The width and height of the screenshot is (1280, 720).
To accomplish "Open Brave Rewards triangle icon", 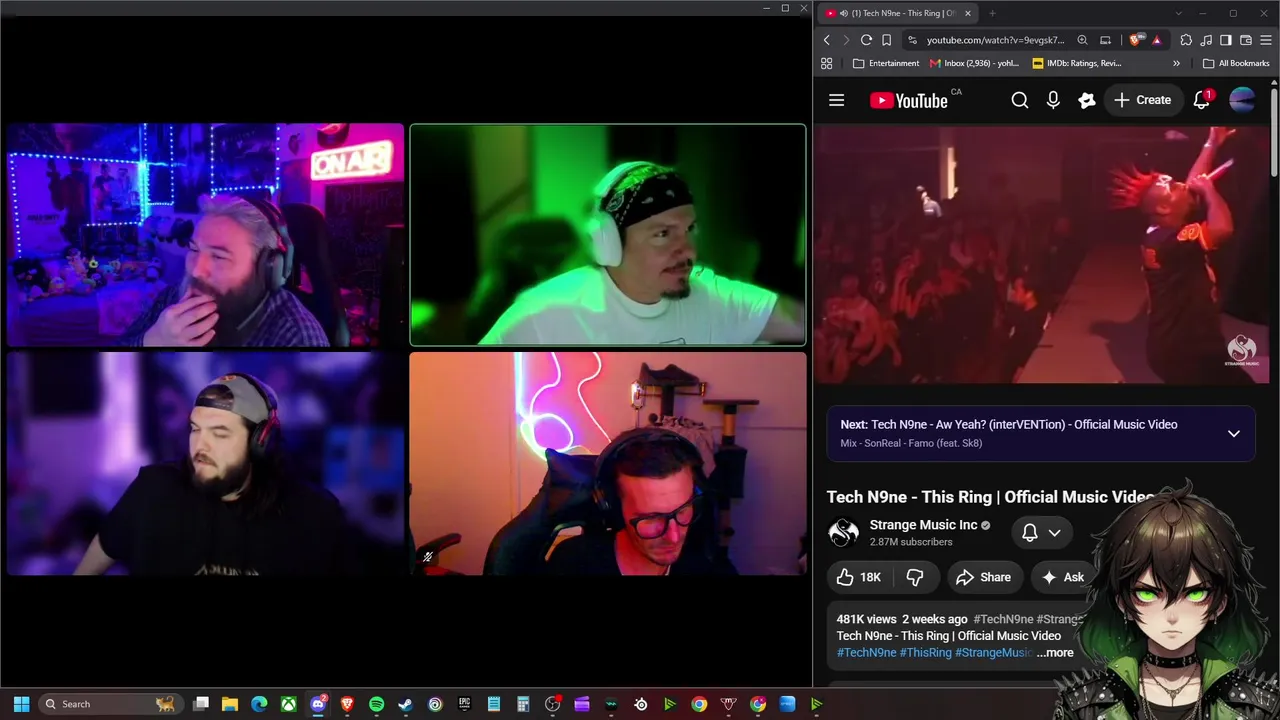I will coord(1156,40).
